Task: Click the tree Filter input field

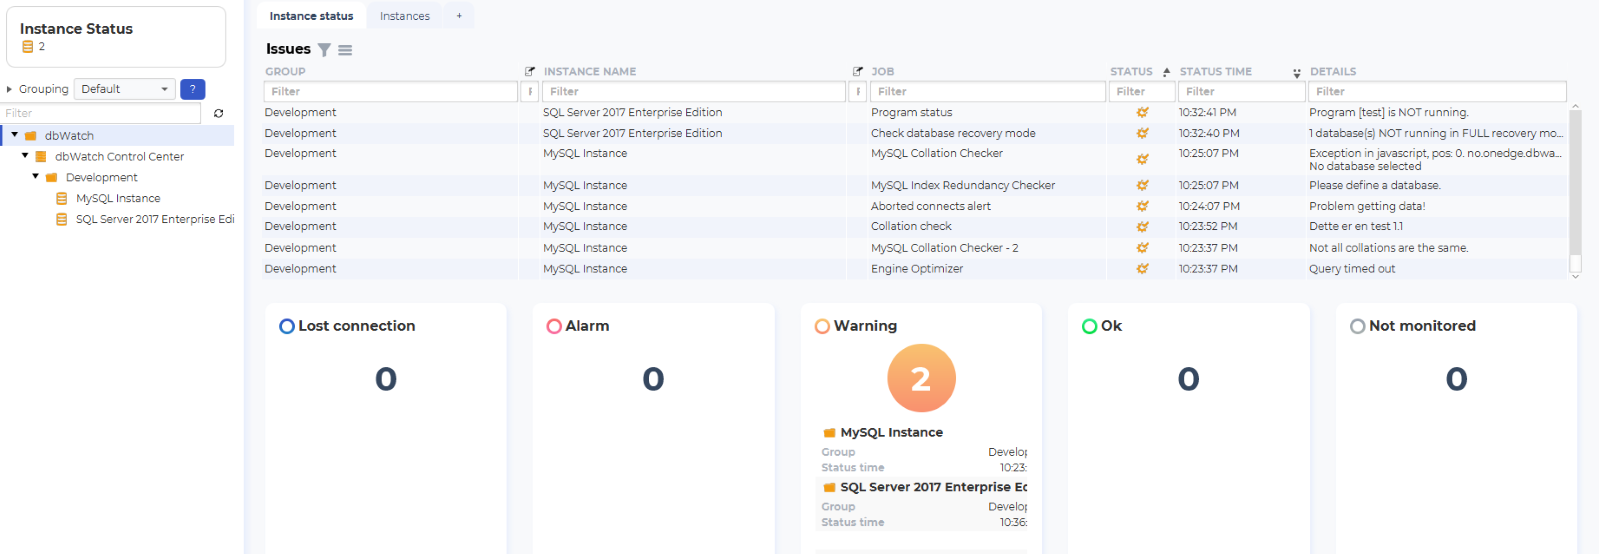Action: 101,113
